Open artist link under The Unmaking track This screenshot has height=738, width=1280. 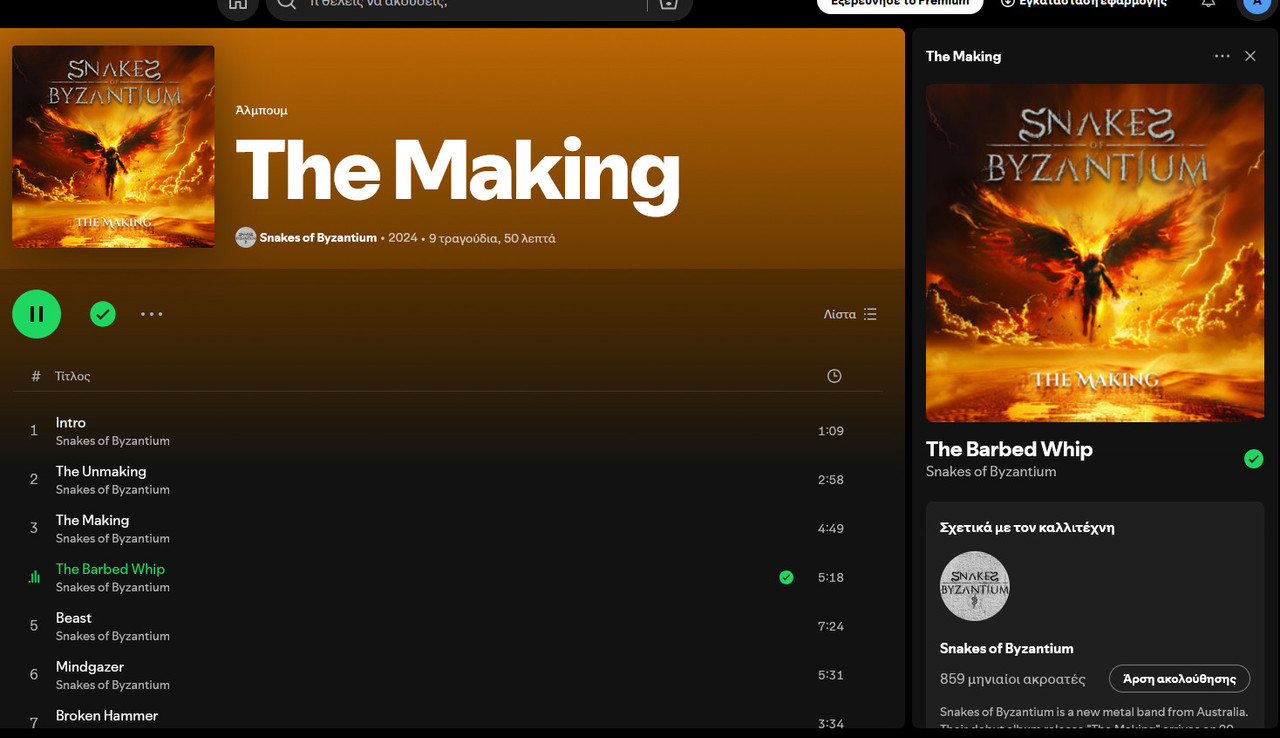pos(113,490)
